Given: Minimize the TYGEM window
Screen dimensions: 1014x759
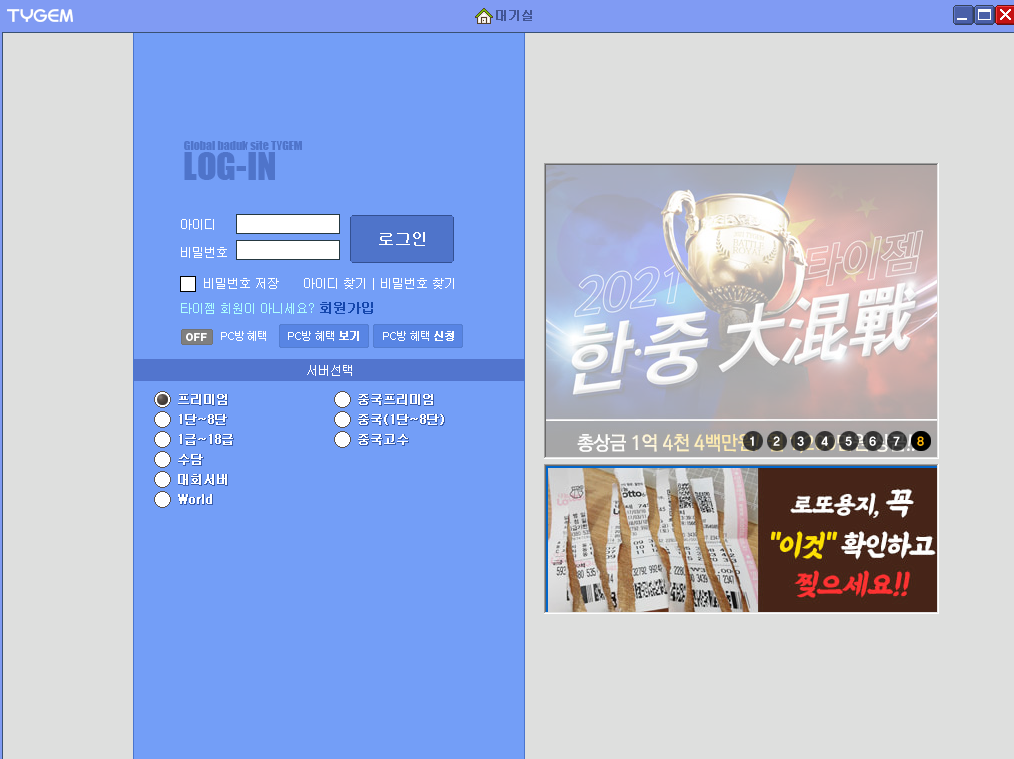Looking at the screenshot, I should (963, 15).
